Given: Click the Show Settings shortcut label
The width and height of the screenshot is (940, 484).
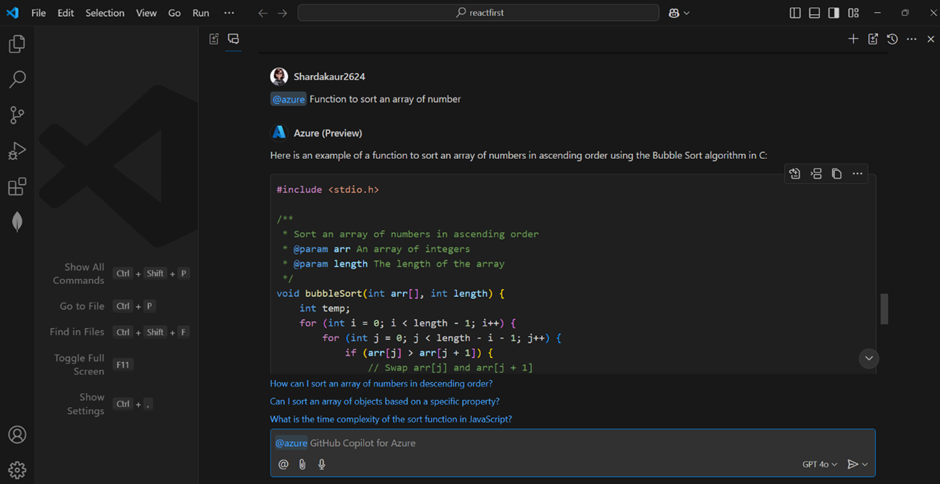Looking at the screenshot, I should click(86, 404).
